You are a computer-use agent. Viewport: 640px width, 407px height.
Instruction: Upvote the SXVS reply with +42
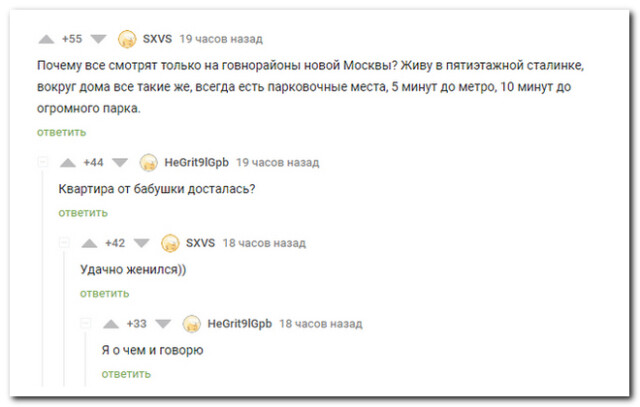pos(89,243)
